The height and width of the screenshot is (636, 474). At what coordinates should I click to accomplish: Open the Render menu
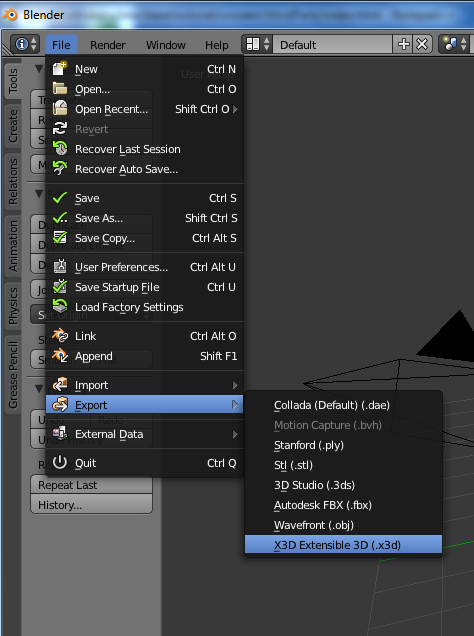[107, 45]
